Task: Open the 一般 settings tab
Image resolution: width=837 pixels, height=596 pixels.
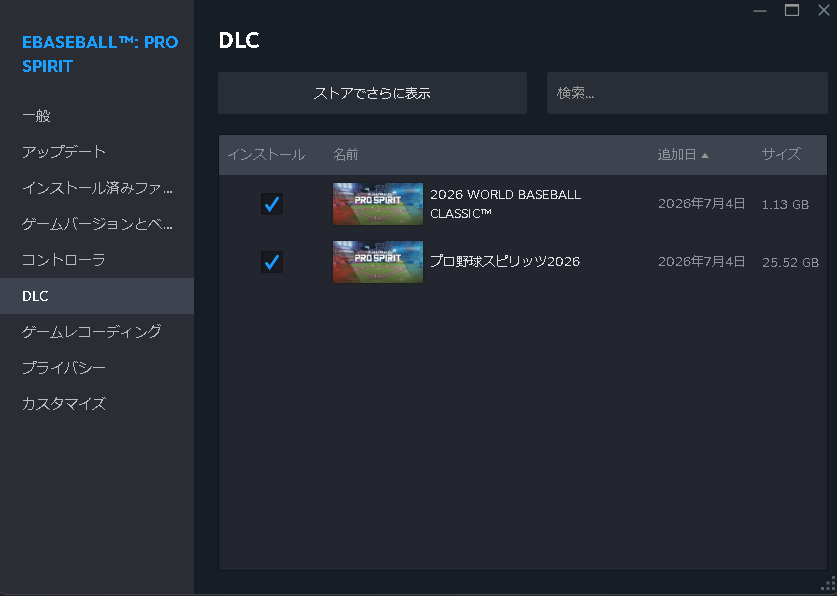Action: point(97,116)
